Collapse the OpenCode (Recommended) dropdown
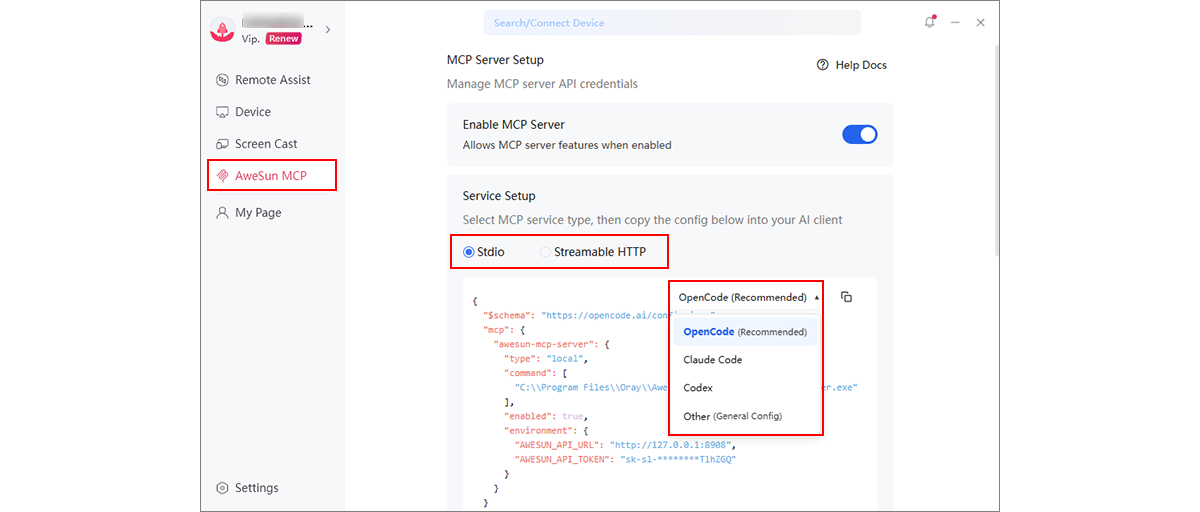Image resolution: width=1200 pixels, height=512 pixels. (748, 297)
